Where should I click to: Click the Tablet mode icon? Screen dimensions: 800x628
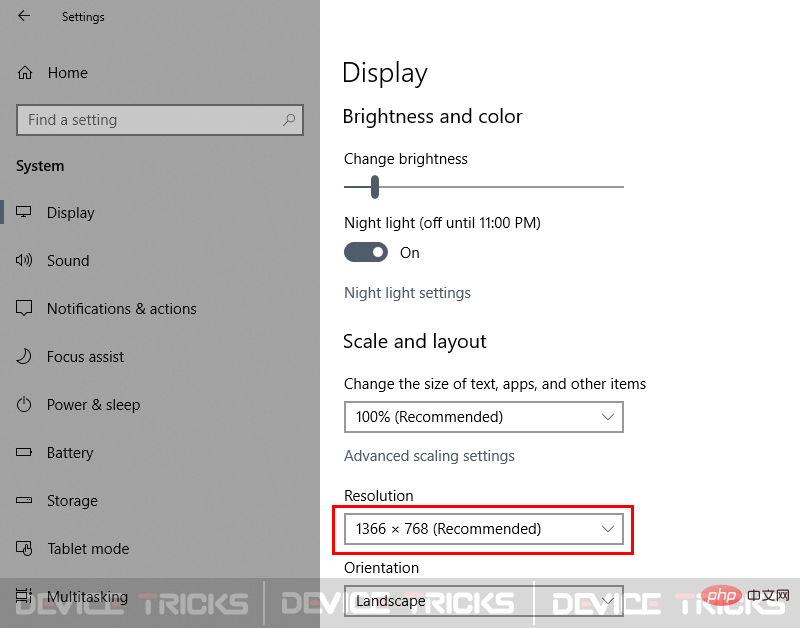pyautogui.click(x=24, y=548)
